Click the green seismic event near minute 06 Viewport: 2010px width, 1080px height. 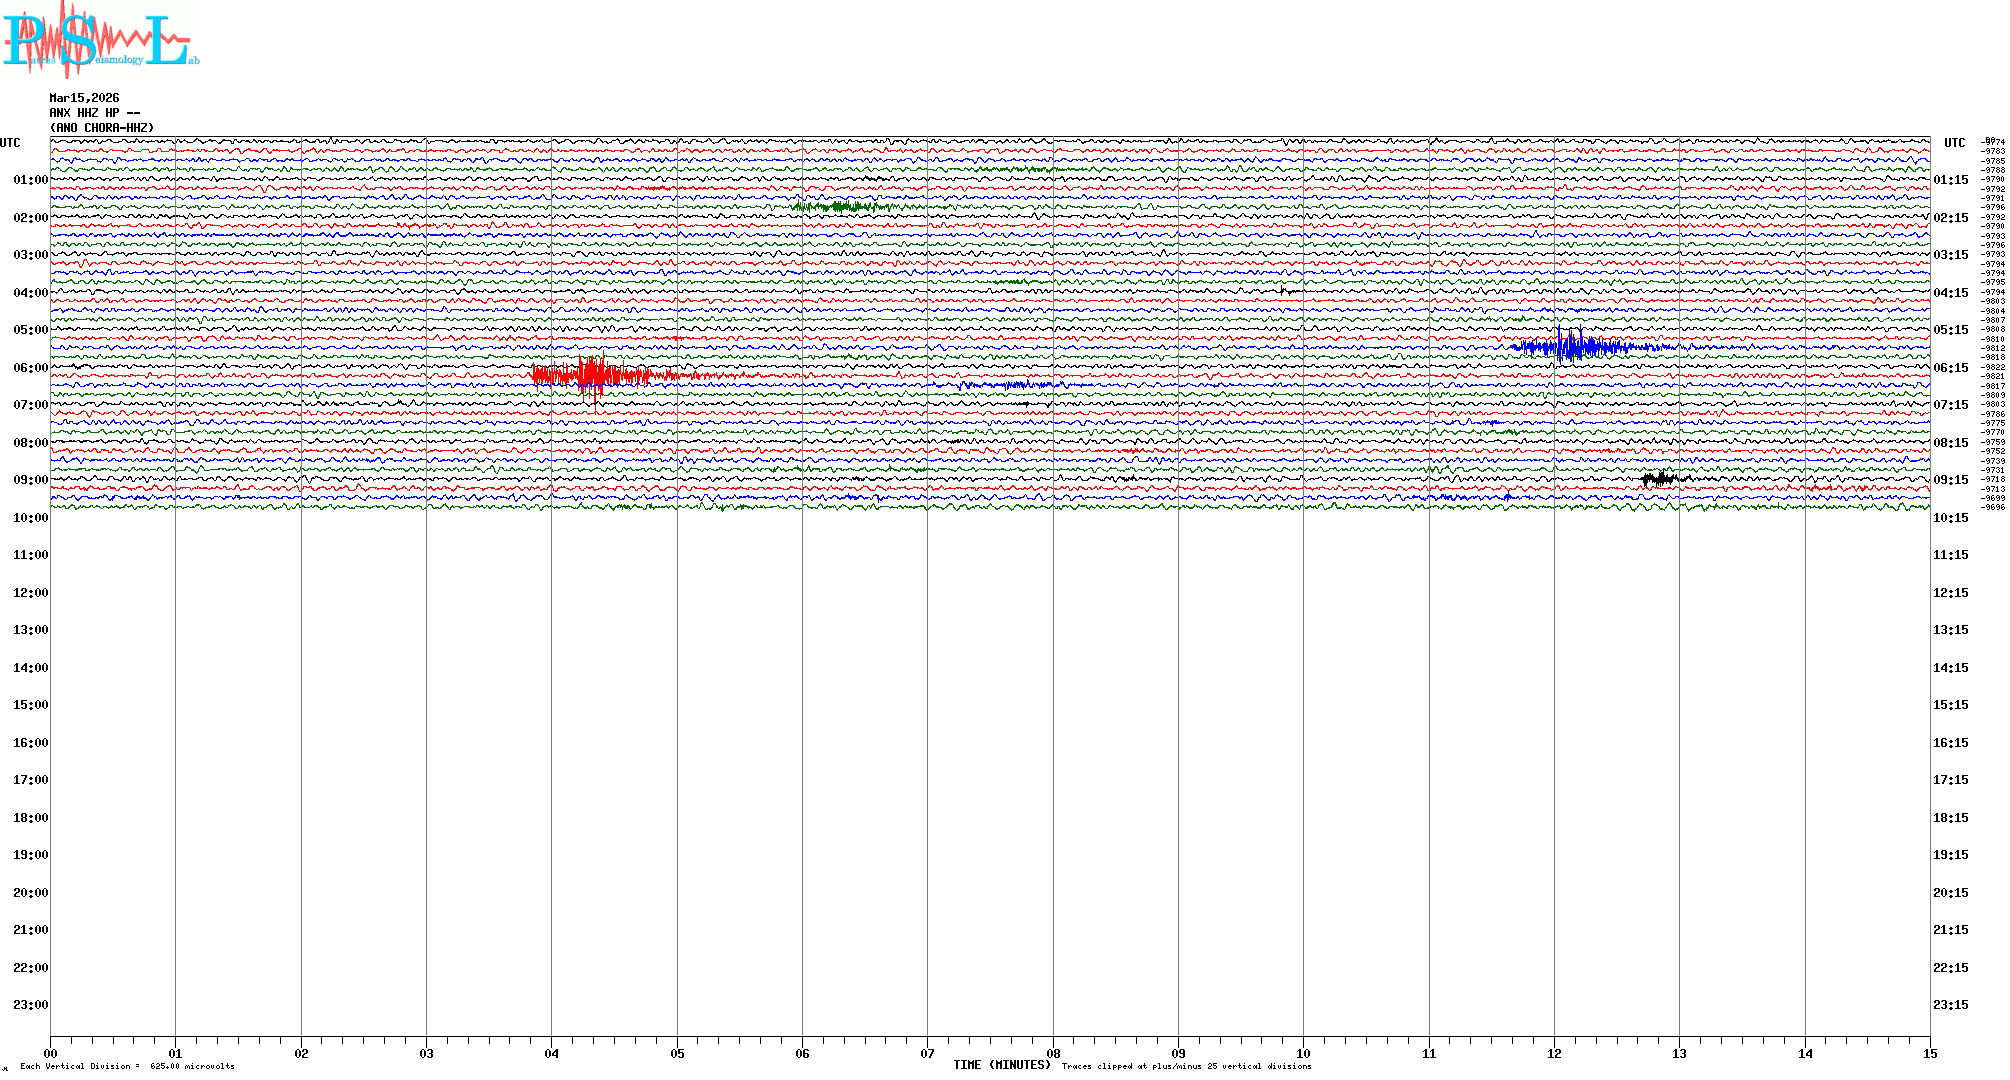point(840,207)
